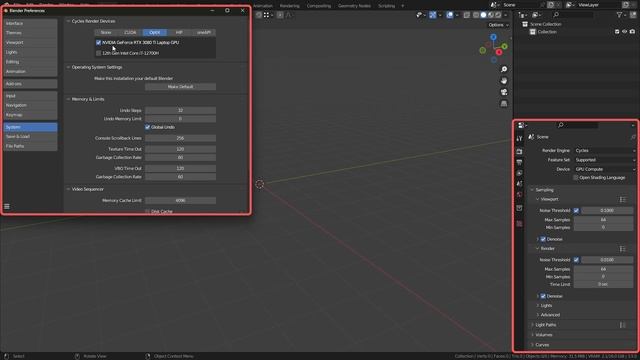Expand the Light Paths panel
The height and width of the screenshot is (360, 640).
pyautogui.click(x=532, y=325)
